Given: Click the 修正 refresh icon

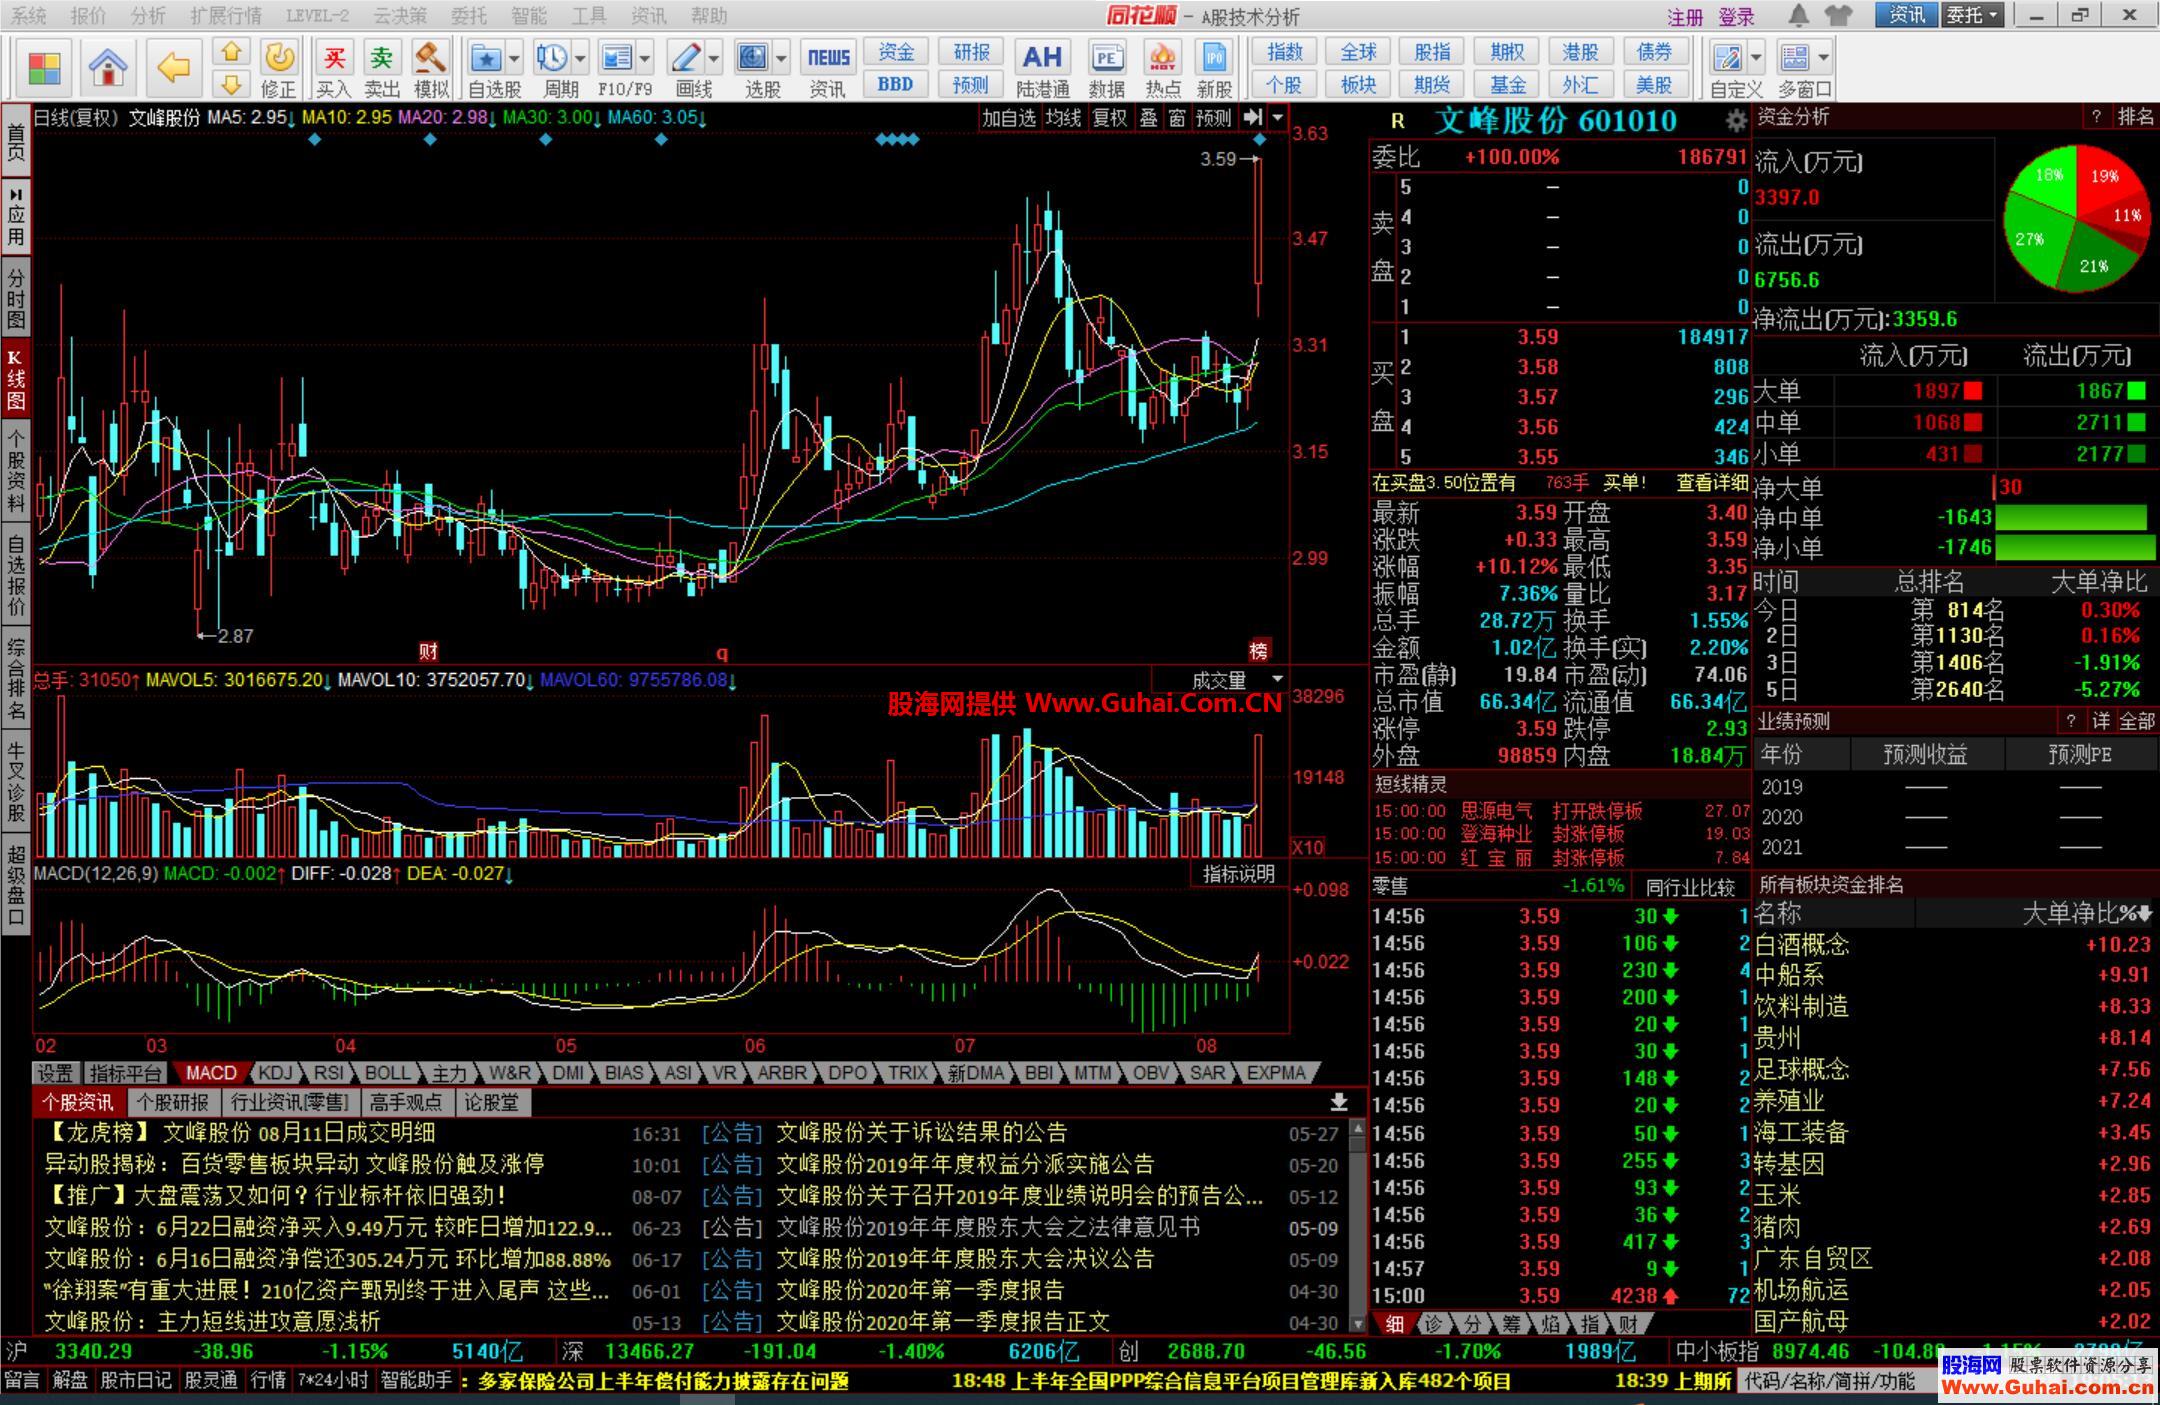Looking at the screenshot, I should click(279, 57).
